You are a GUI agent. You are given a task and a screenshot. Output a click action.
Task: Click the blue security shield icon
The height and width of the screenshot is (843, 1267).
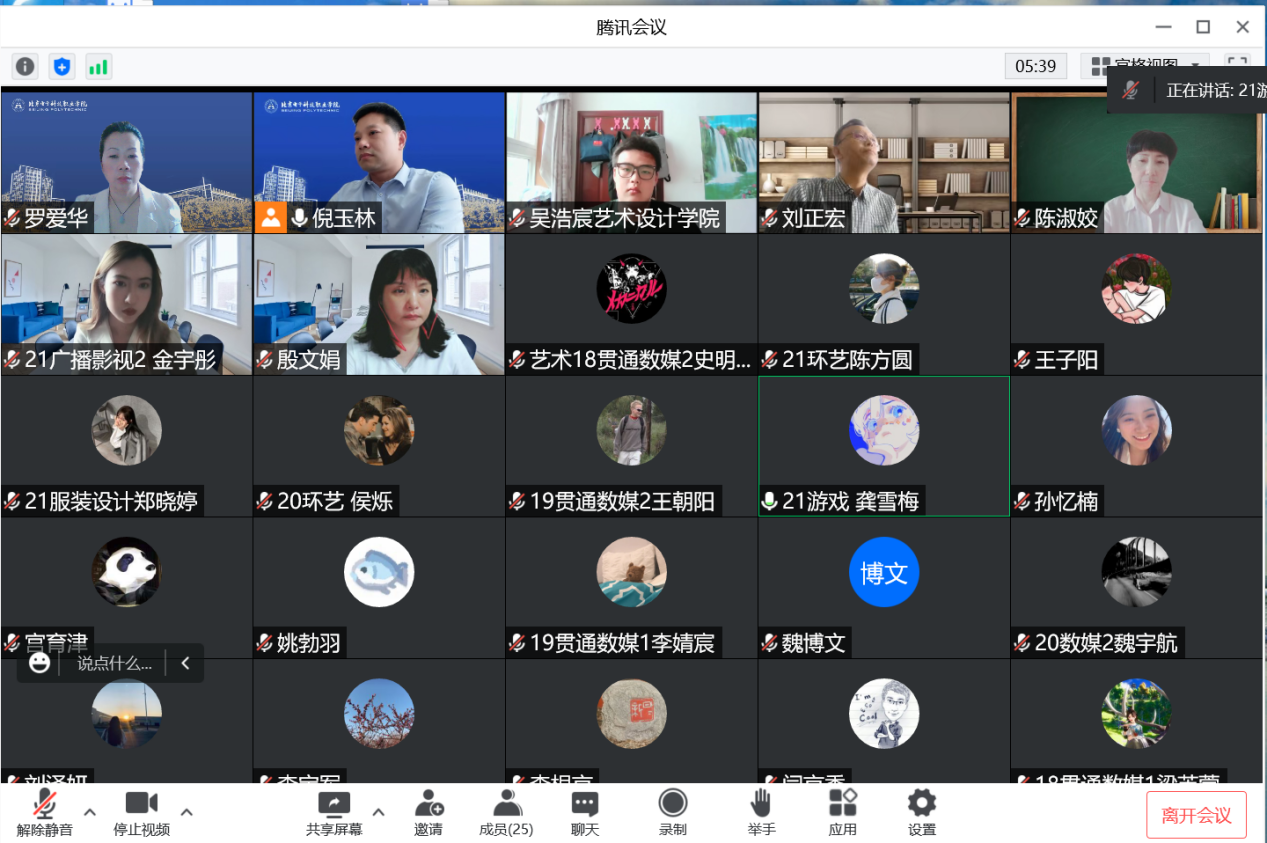(62, 67)
